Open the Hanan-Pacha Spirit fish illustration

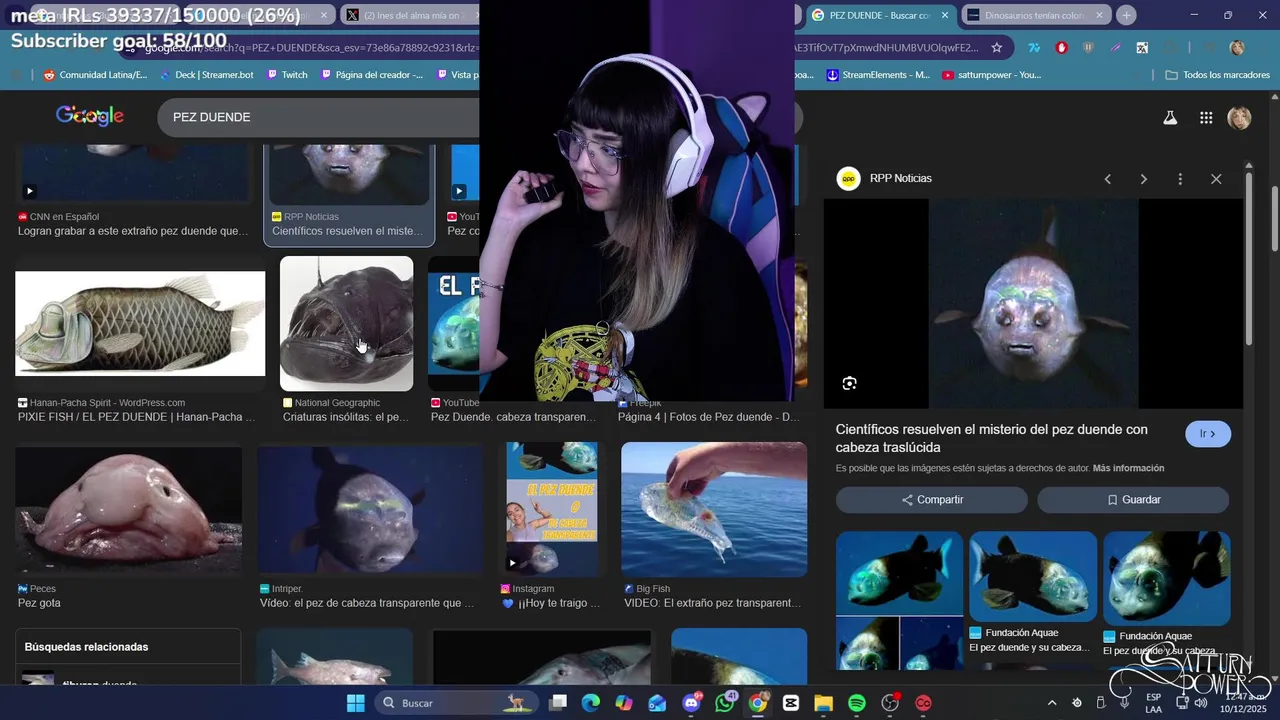click(140, 323)
